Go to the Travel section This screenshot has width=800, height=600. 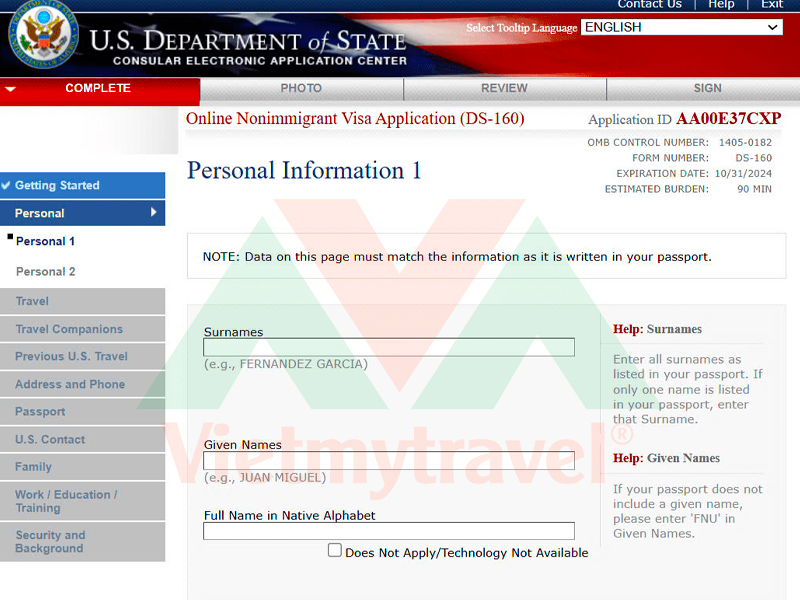click(83, 301)
